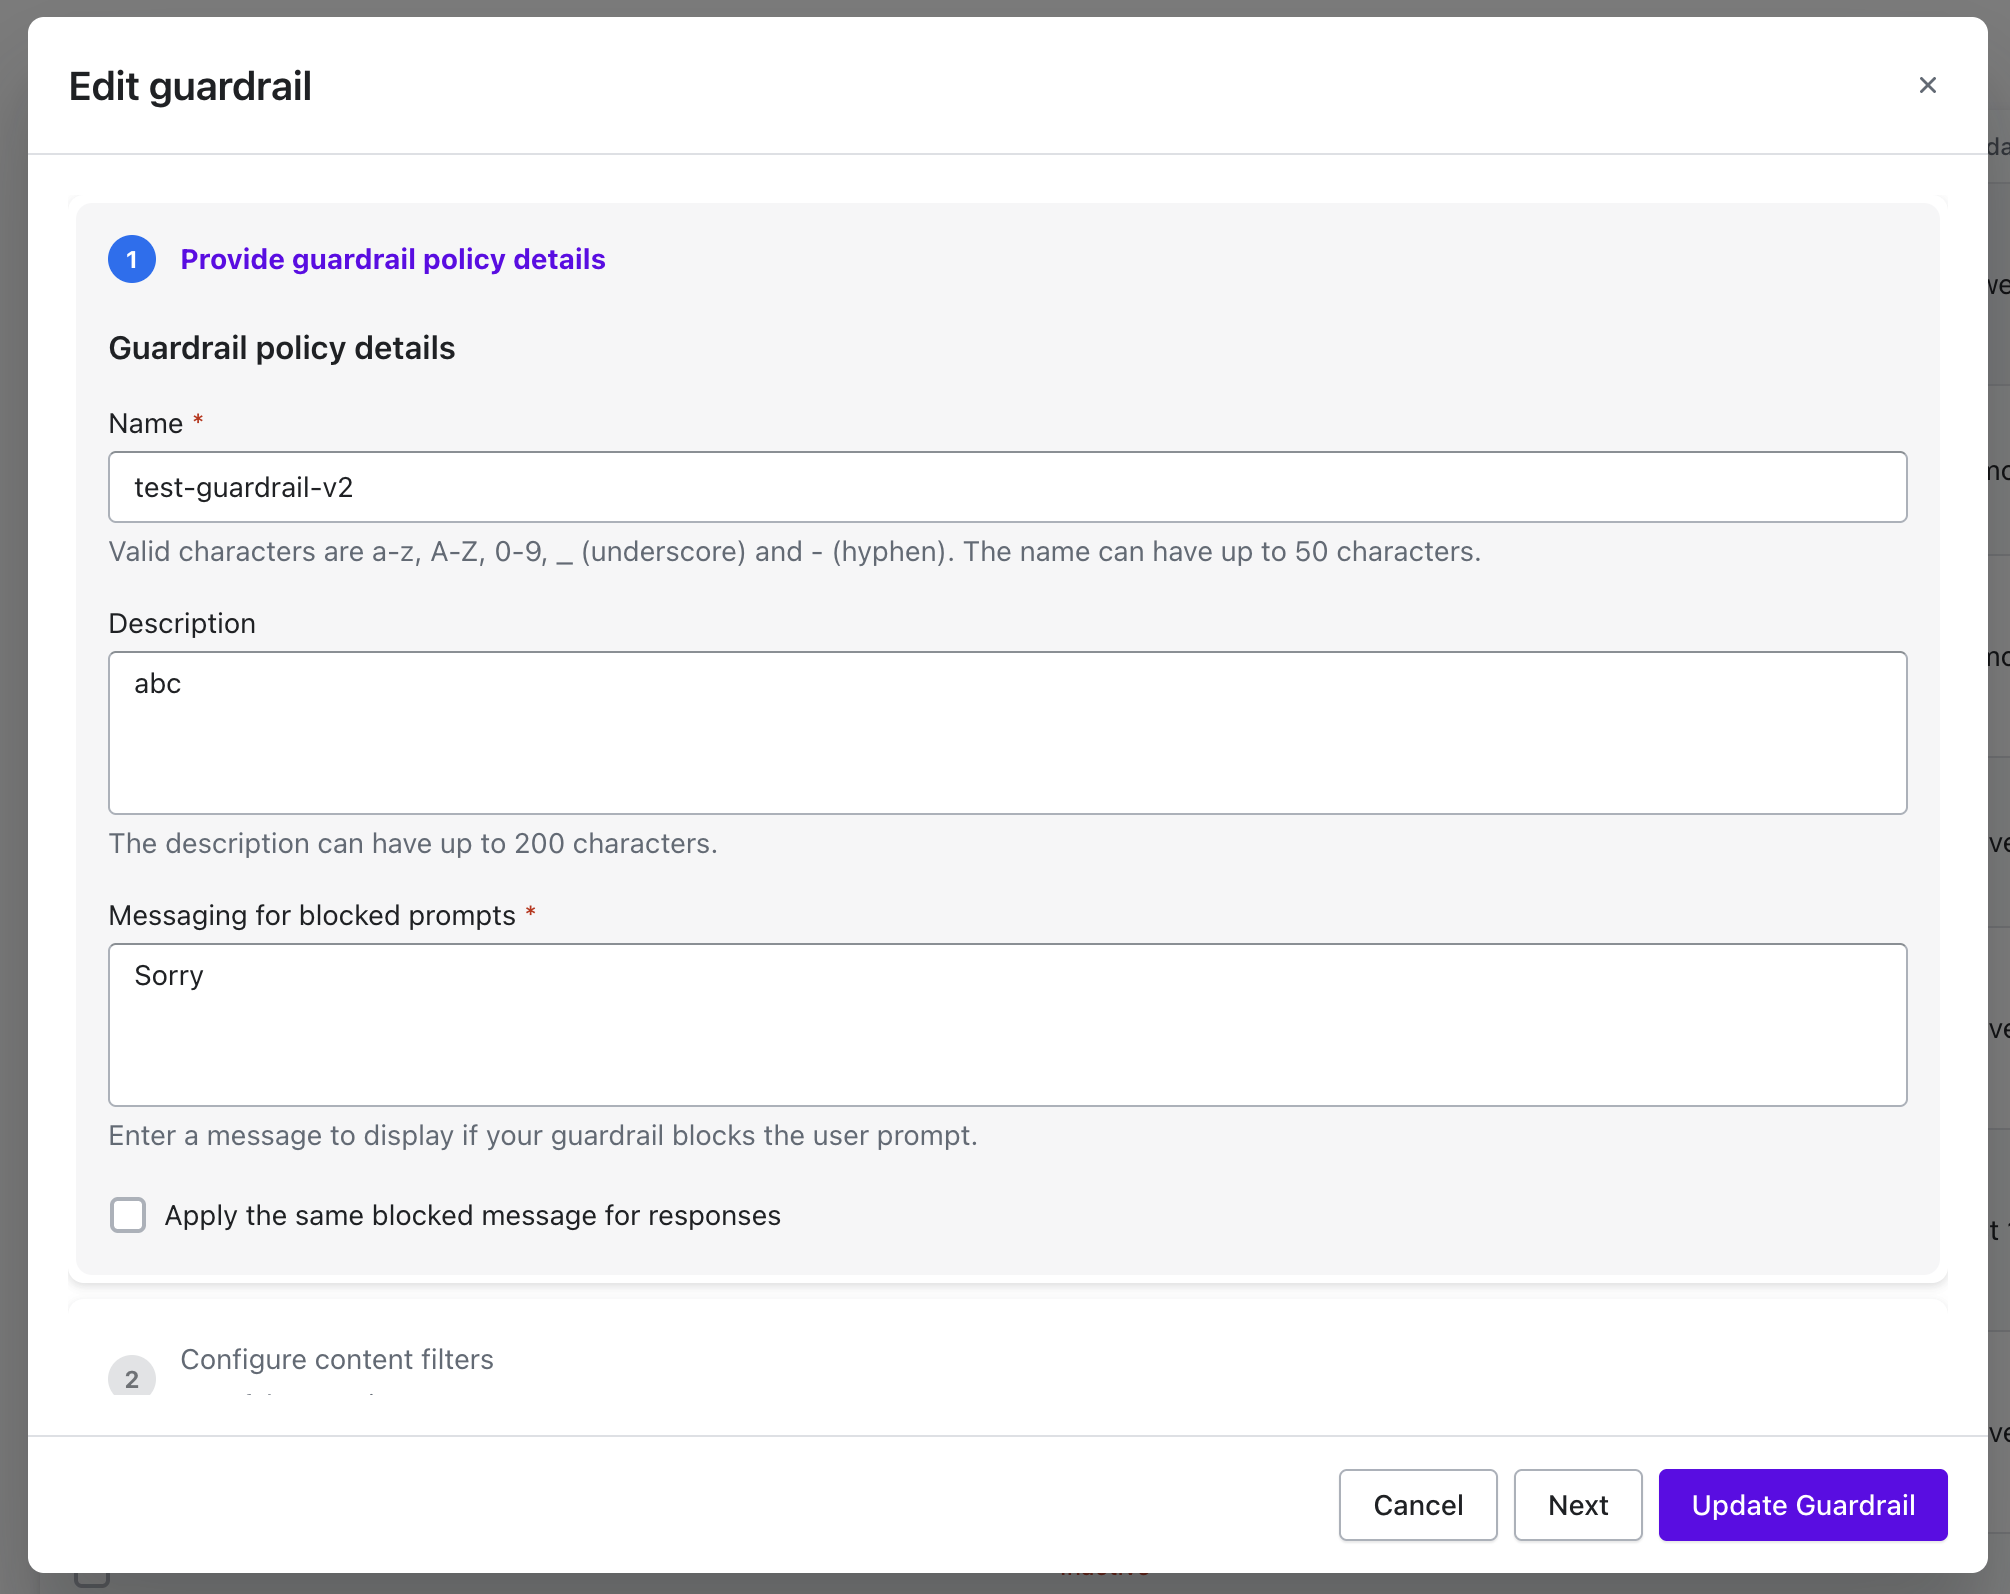
Task: Click into the Description box with abc
Action: 1007,733
